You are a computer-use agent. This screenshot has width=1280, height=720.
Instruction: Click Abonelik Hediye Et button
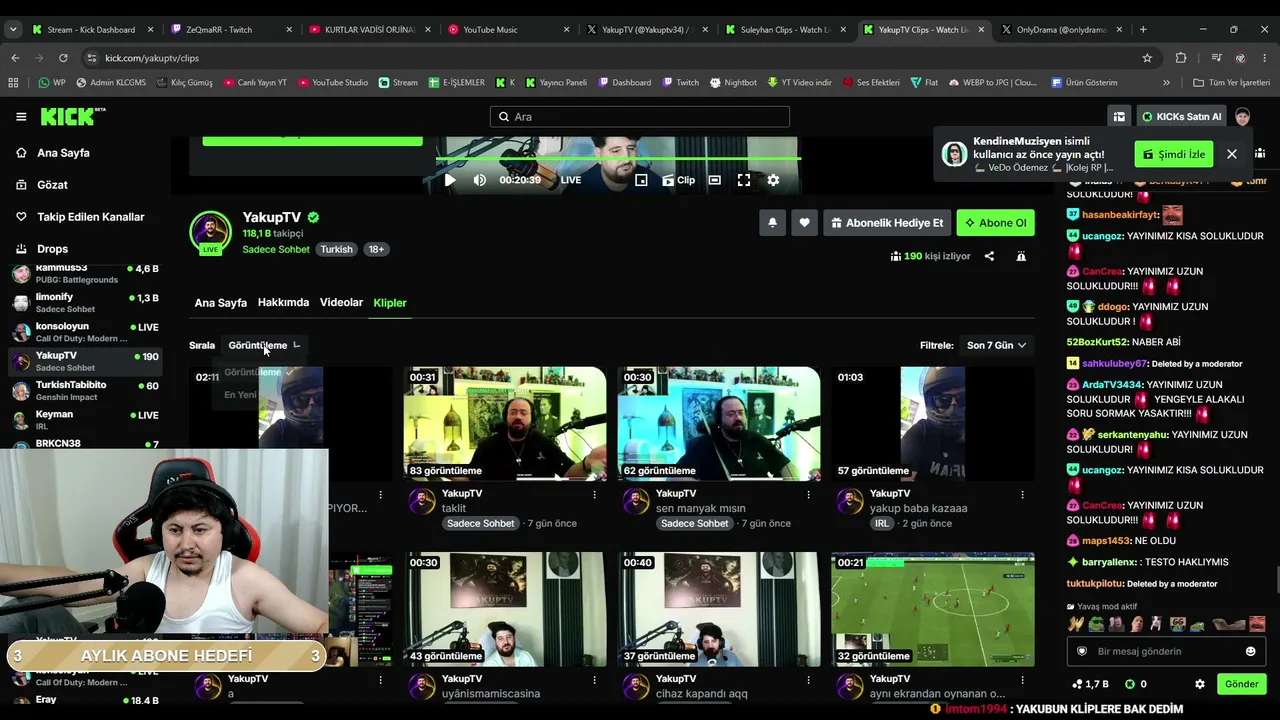(x=886, y=223)
